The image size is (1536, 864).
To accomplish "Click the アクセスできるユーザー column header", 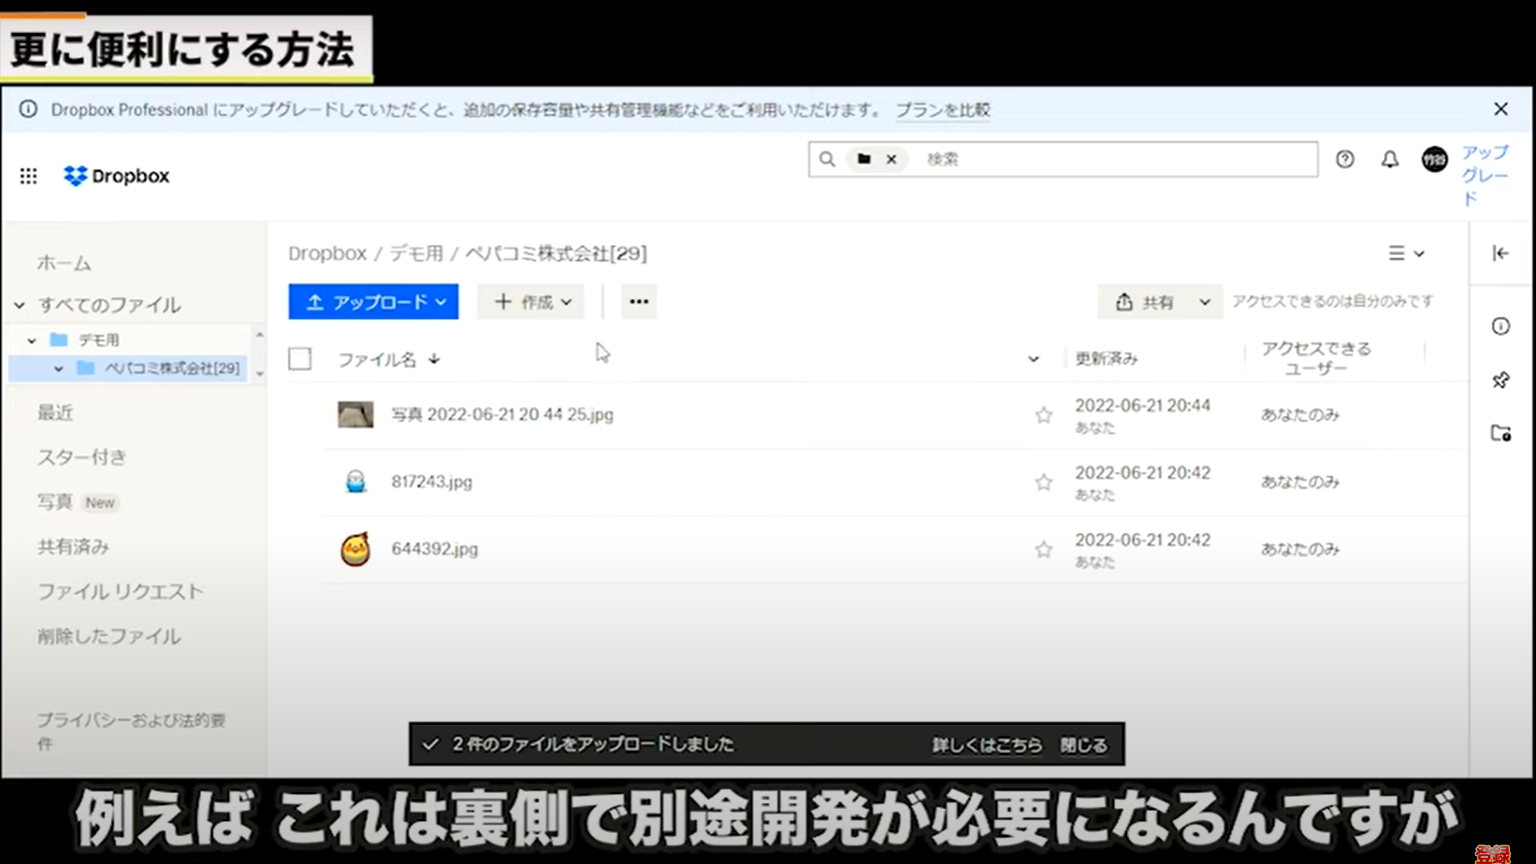I will click(1316, 358).
